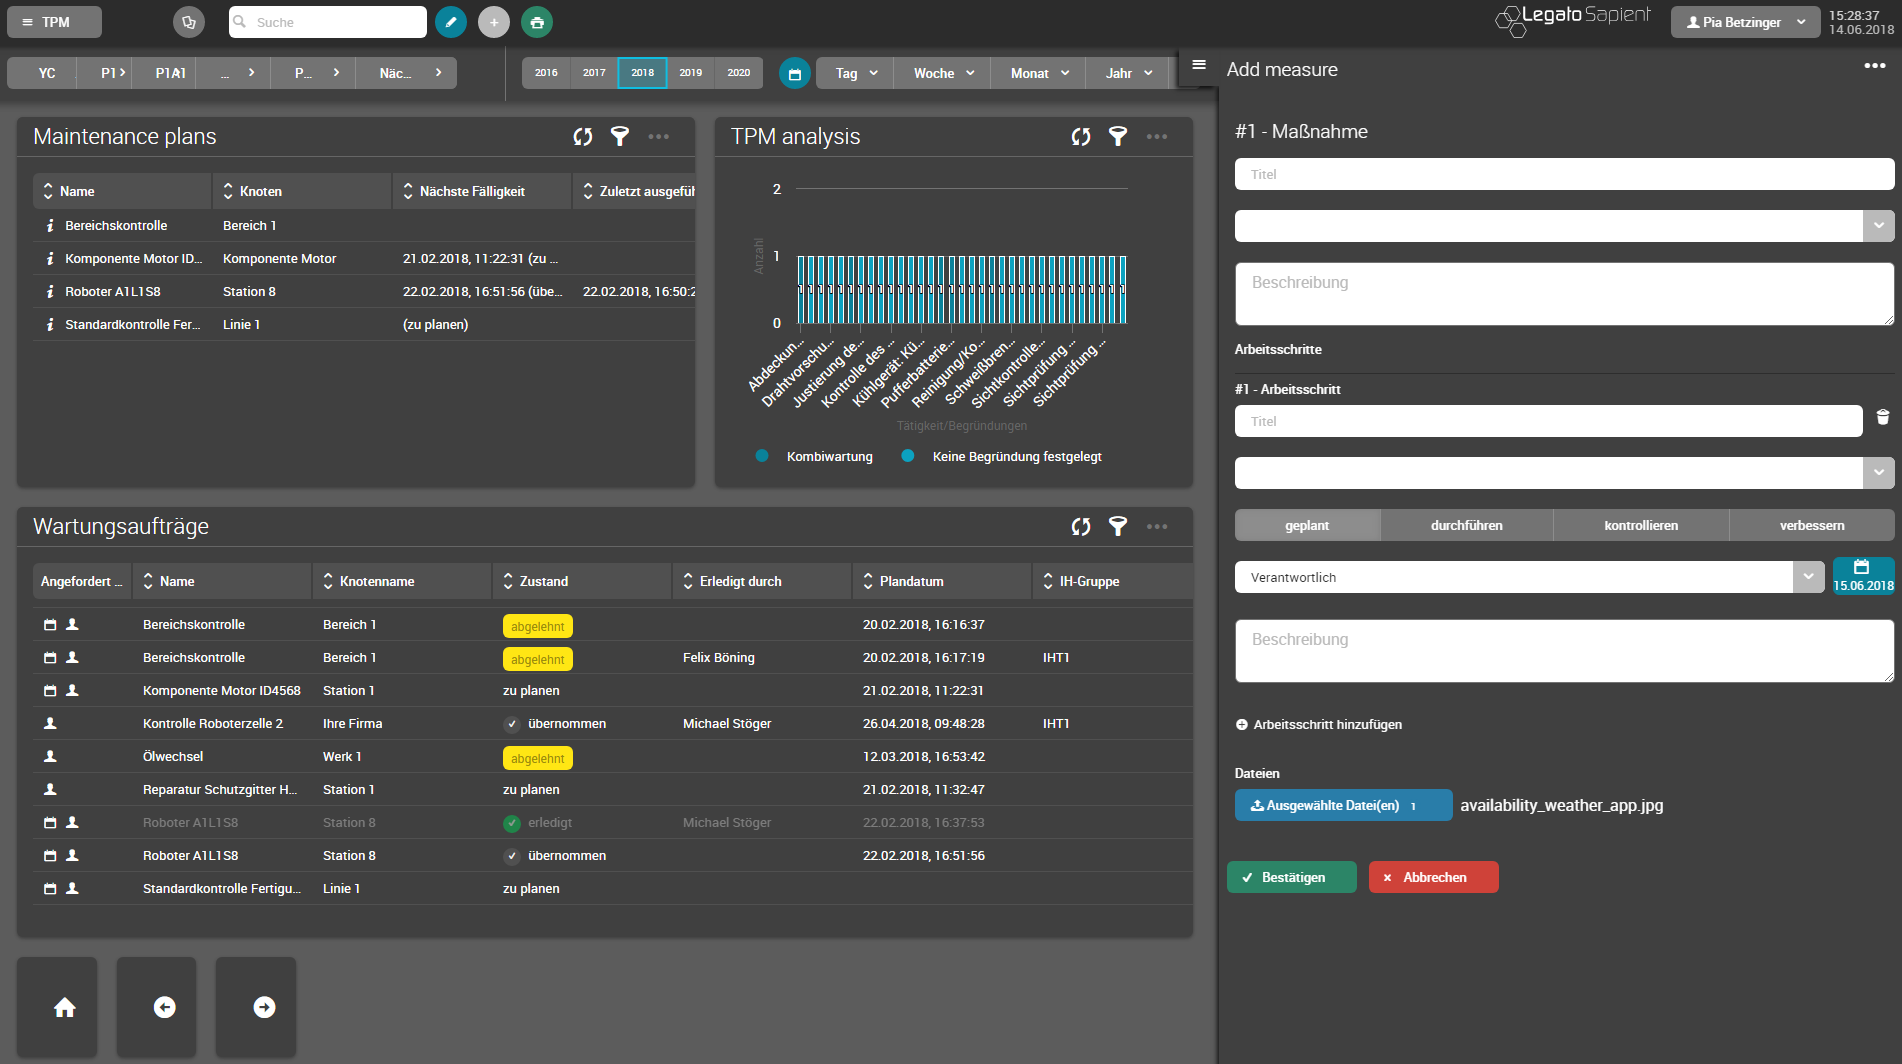Open the TPM main menu
Image resolution: width=1902 pixels, height=1064 pixels.
pyautogui.click(x=54, y=22)
